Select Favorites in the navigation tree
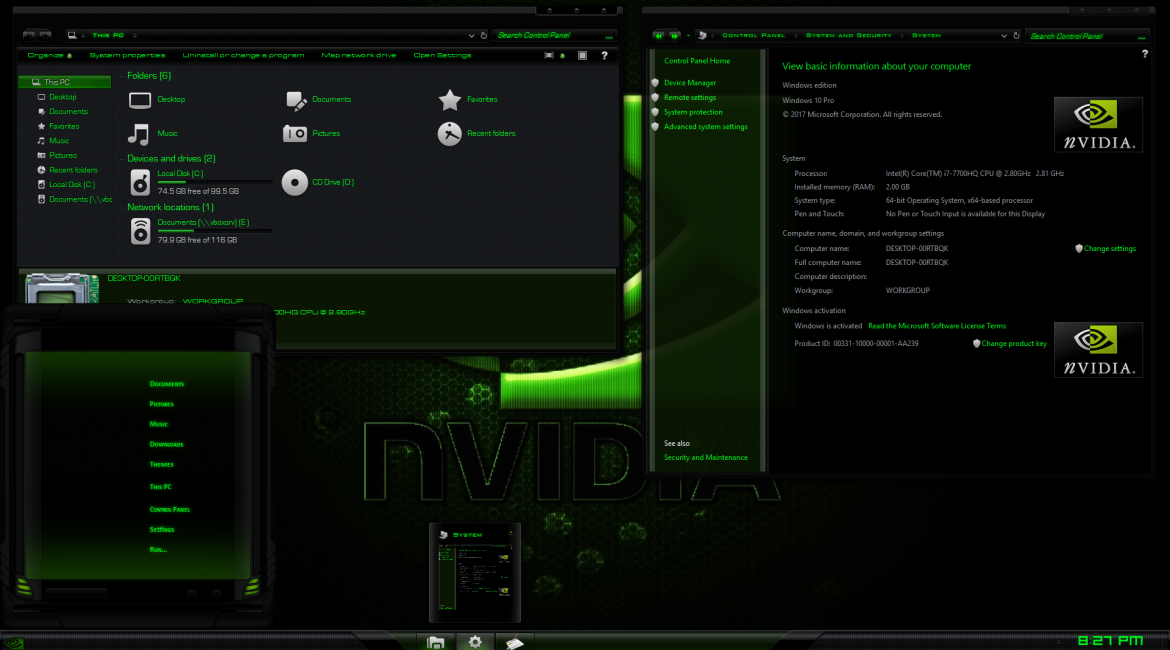Screen dimensions: 1170x650 coord(64,126)
